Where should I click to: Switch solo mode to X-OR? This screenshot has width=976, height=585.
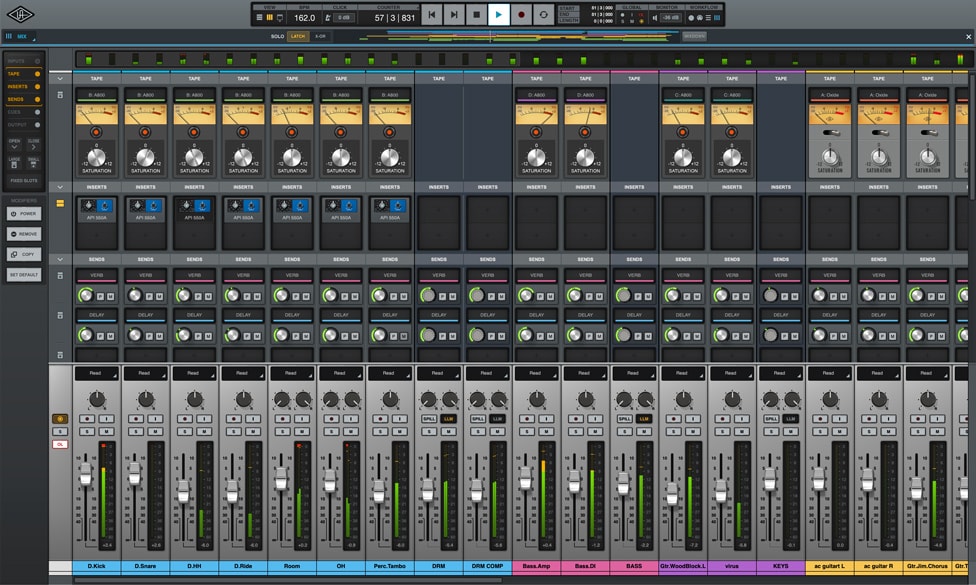coord(320,36)
